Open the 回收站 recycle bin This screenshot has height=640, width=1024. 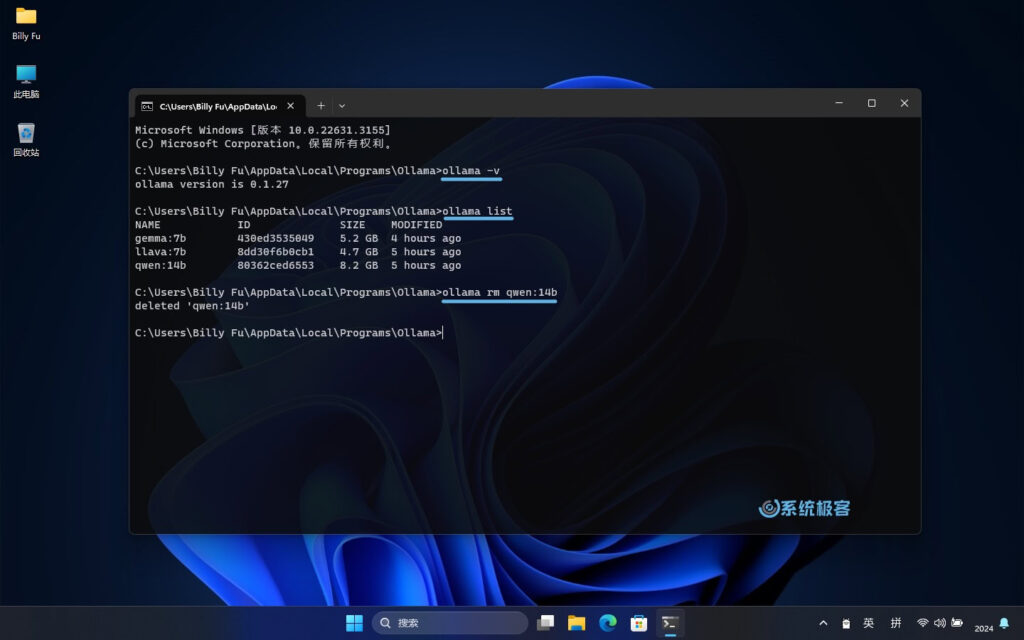coord(25,135)
